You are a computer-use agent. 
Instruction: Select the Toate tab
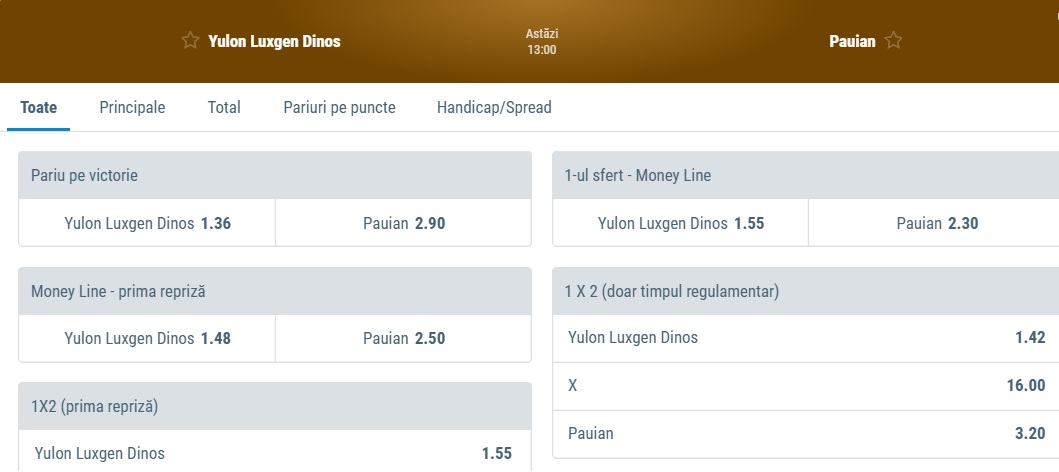(38, 108)
